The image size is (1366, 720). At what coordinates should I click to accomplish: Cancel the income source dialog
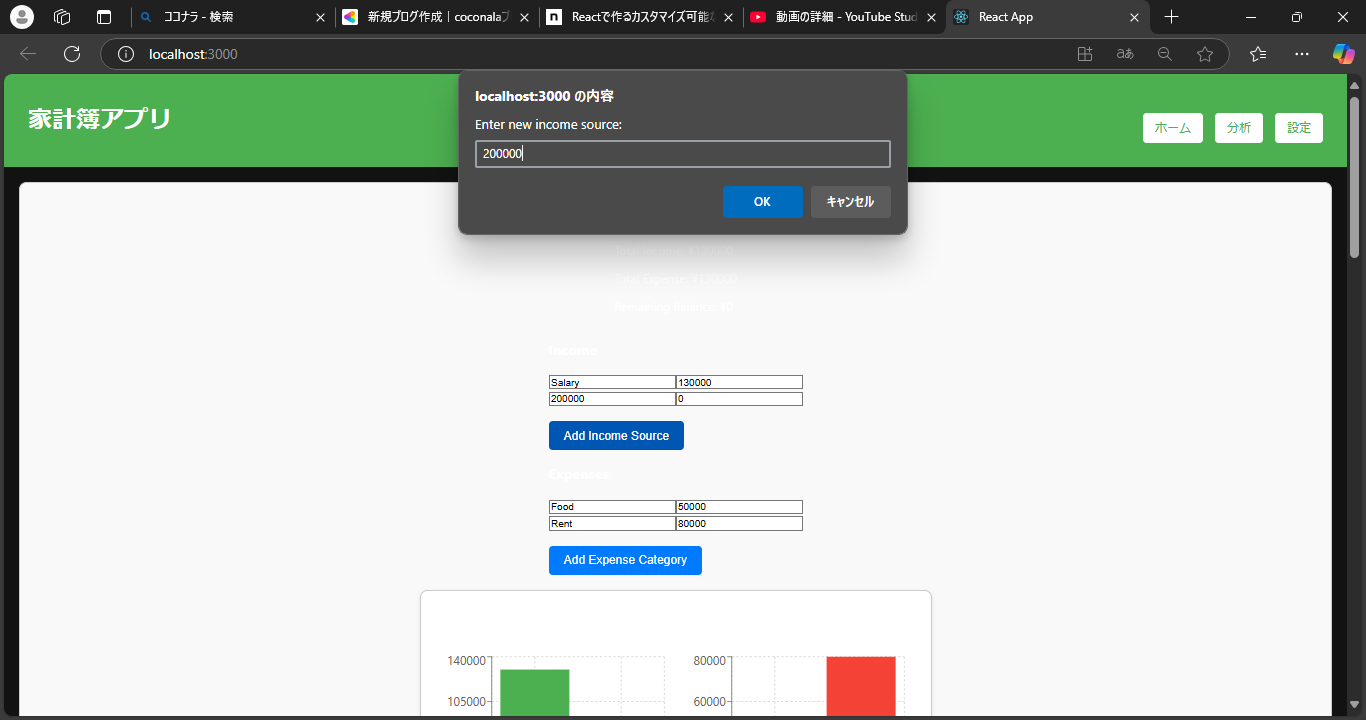pyautogui.click(x=850, y=201)
